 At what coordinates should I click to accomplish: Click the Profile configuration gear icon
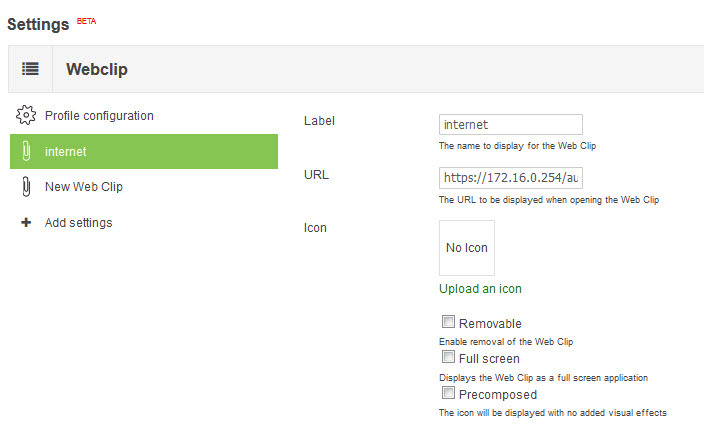pyautogui.click(x=26, y=115)
